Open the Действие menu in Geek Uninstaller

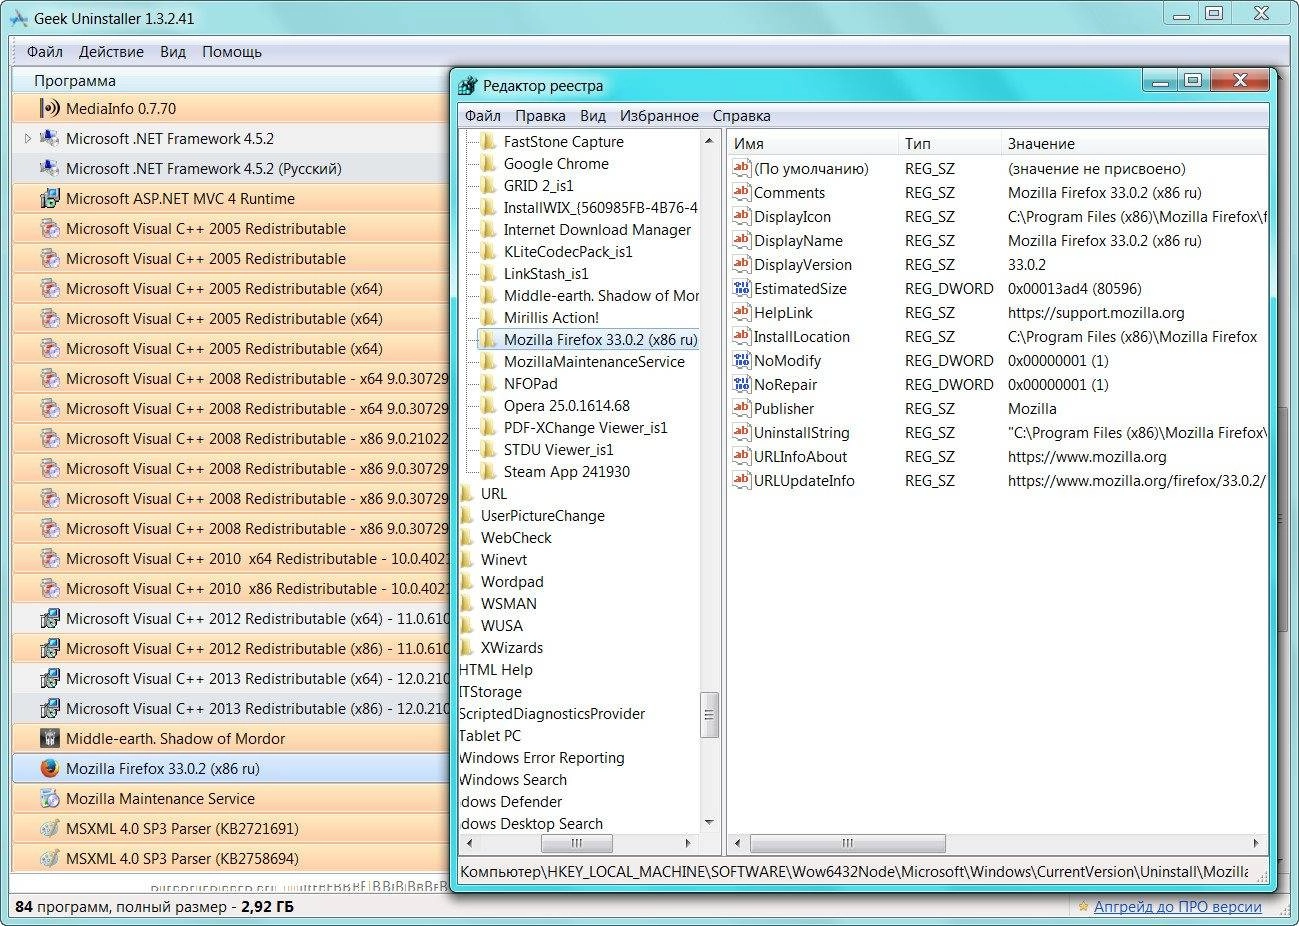tap(111, 51)
